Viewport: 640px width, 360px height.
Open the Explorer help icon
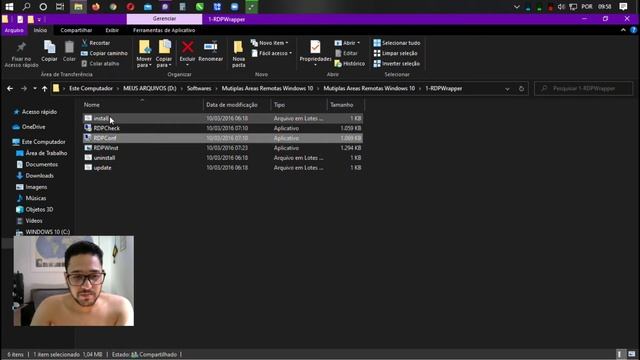point(633,30)
